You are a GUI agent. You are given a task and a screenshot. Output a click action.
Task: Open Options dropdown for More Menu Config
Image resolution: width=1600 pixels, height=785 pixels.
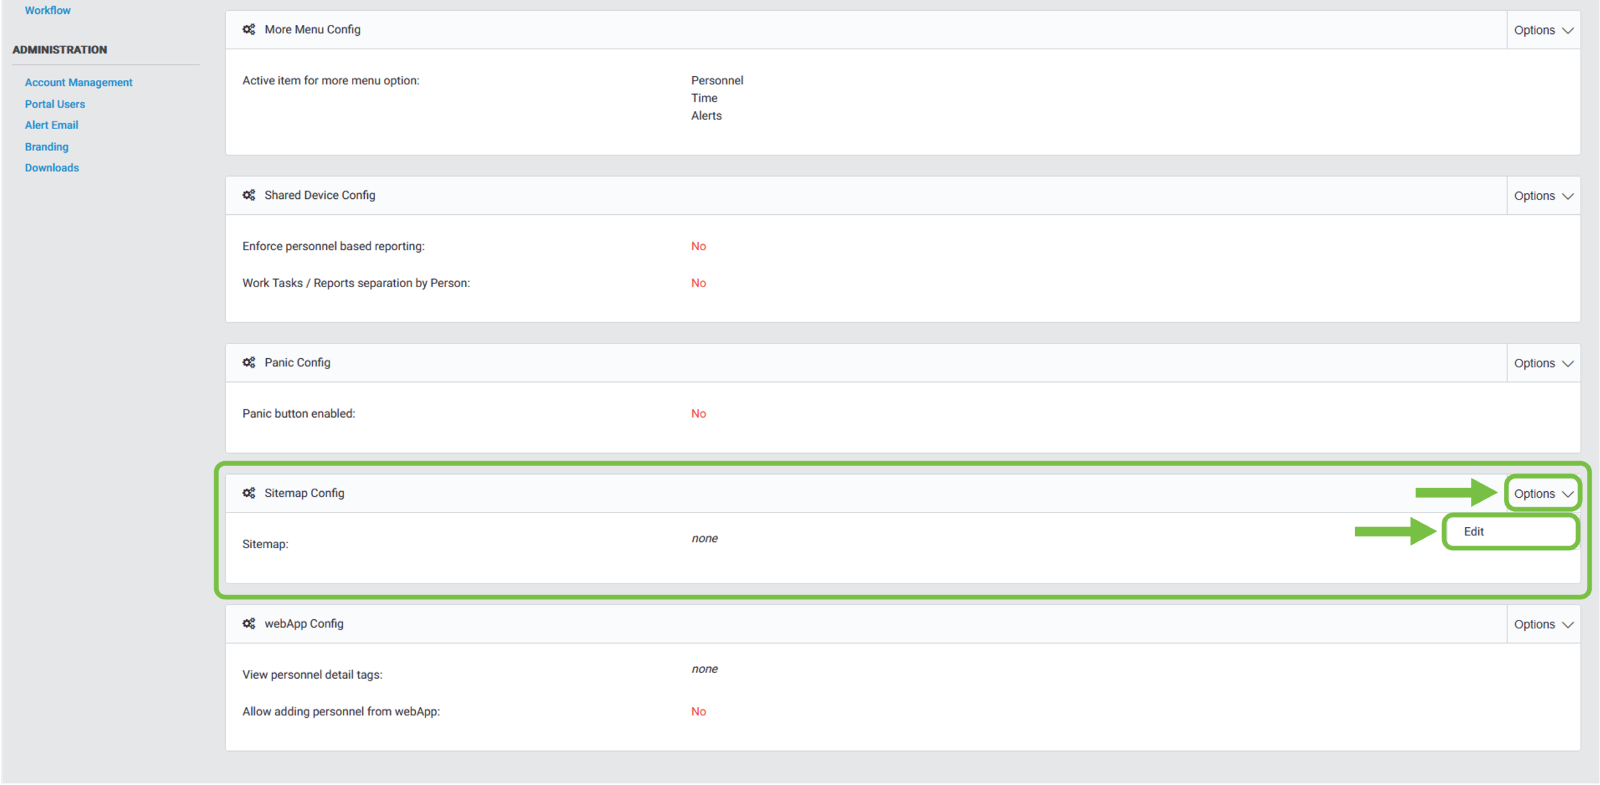(1543, 30)
